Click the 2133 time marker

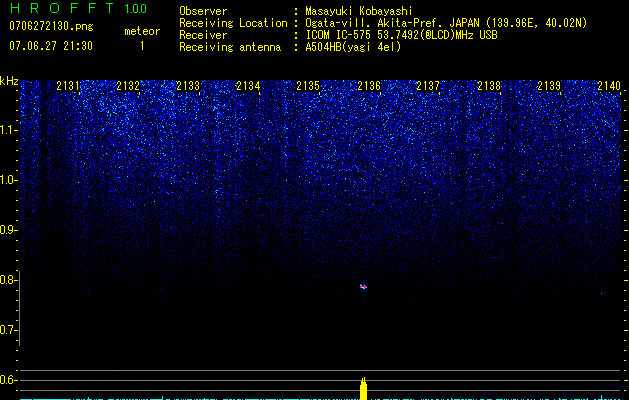pos(188,86)
